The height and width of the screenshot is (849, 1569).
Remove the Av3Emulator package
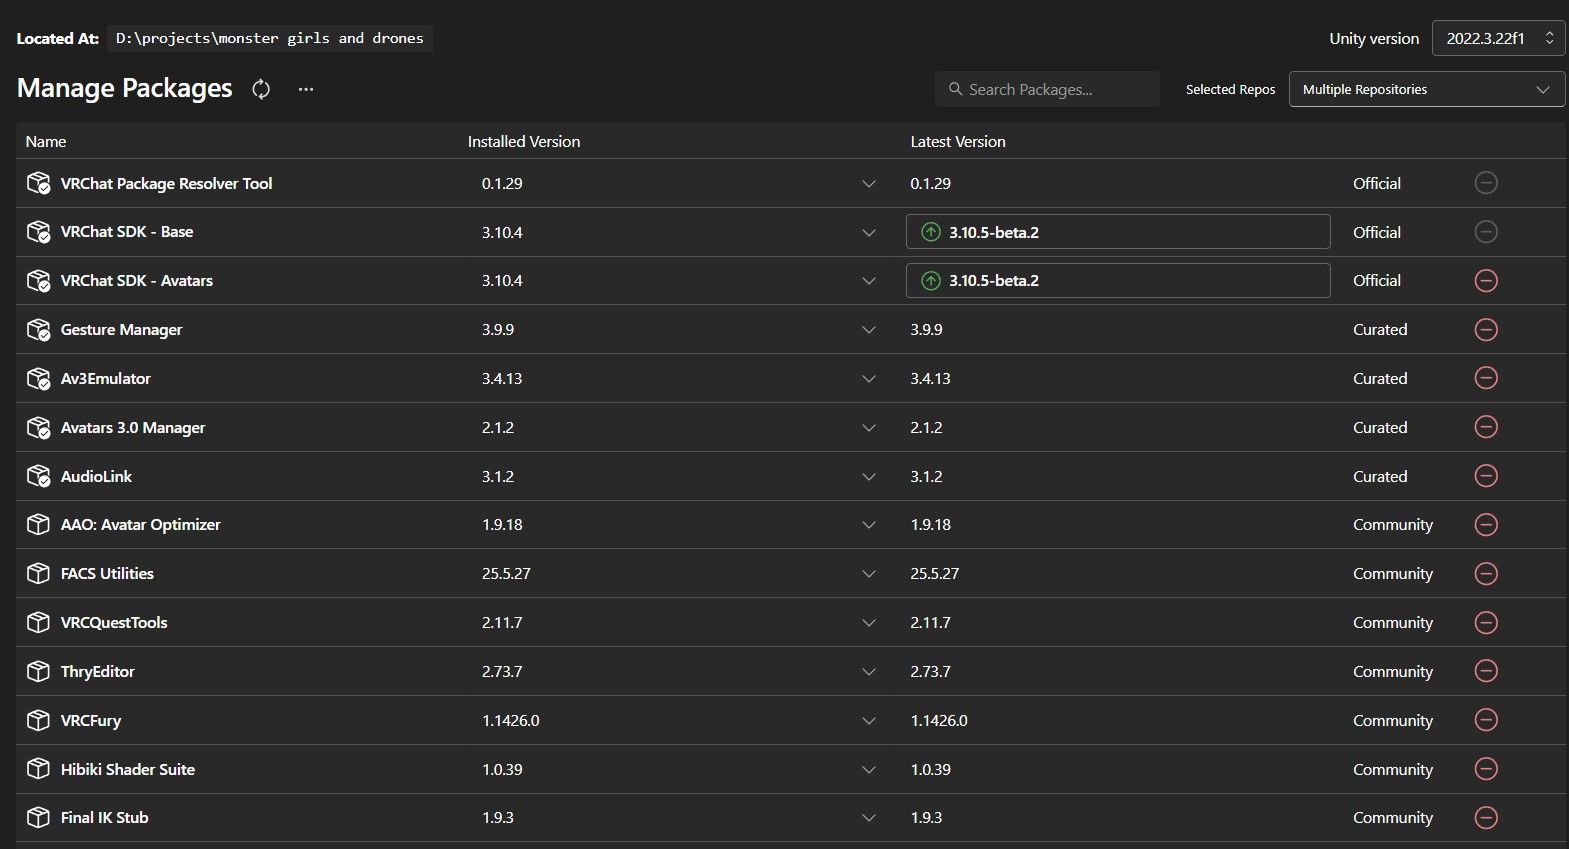(x=1486, y=378)
